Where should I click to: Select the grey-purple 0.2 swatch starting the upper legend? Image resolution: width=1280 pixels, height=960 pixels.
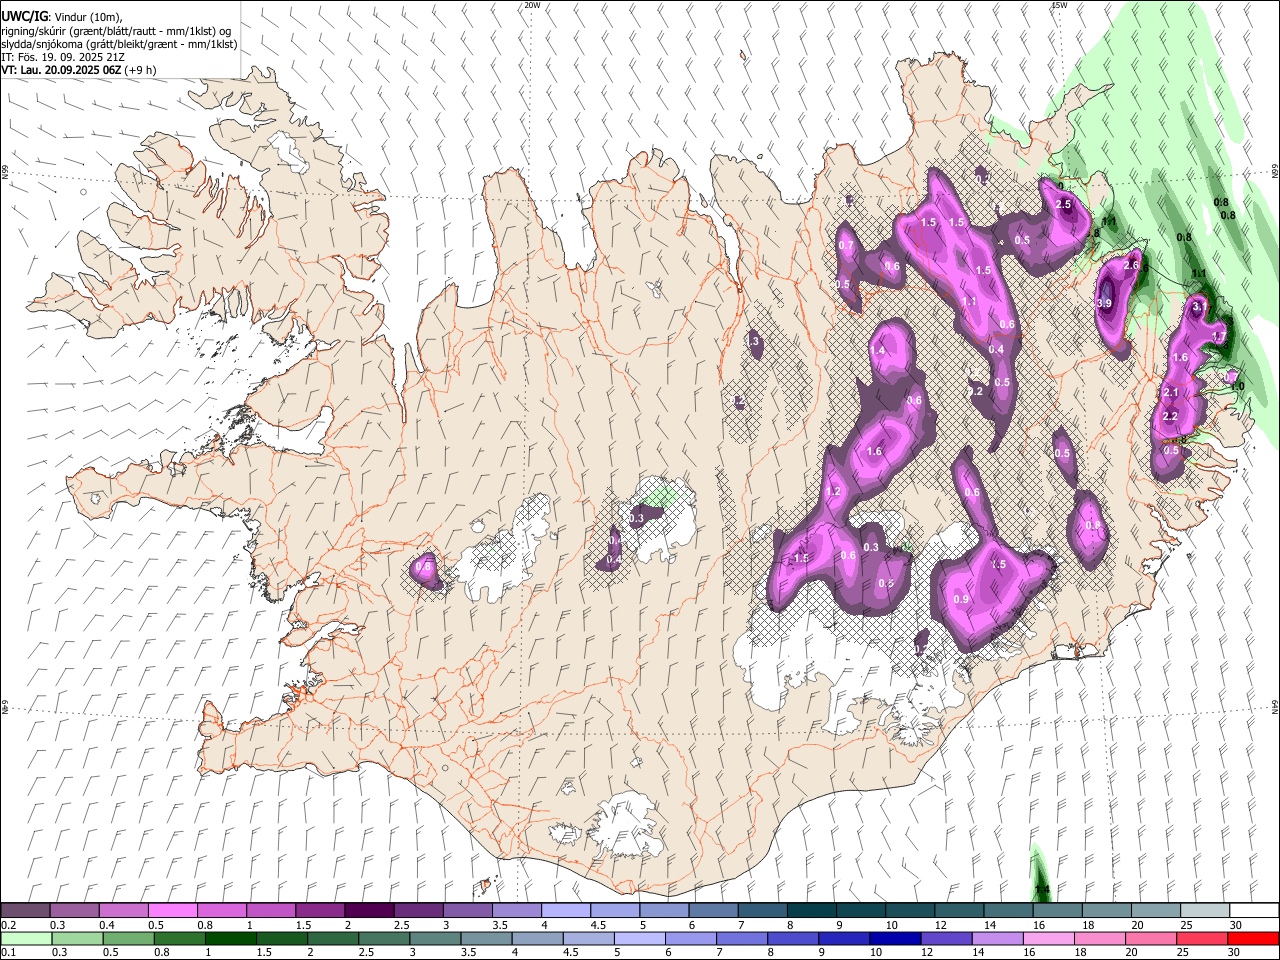[25, 911]
